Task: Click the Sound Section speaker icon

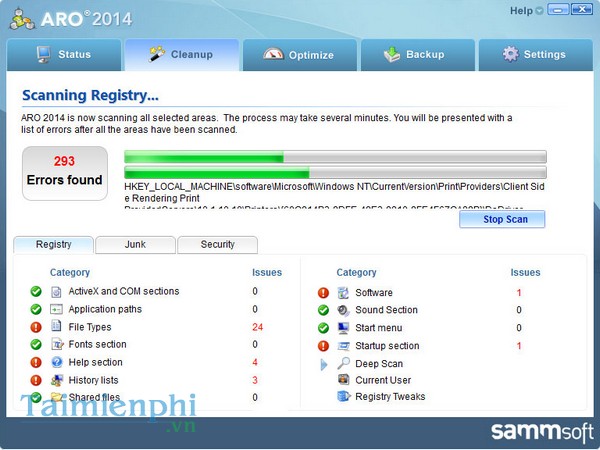Action: 343,311
